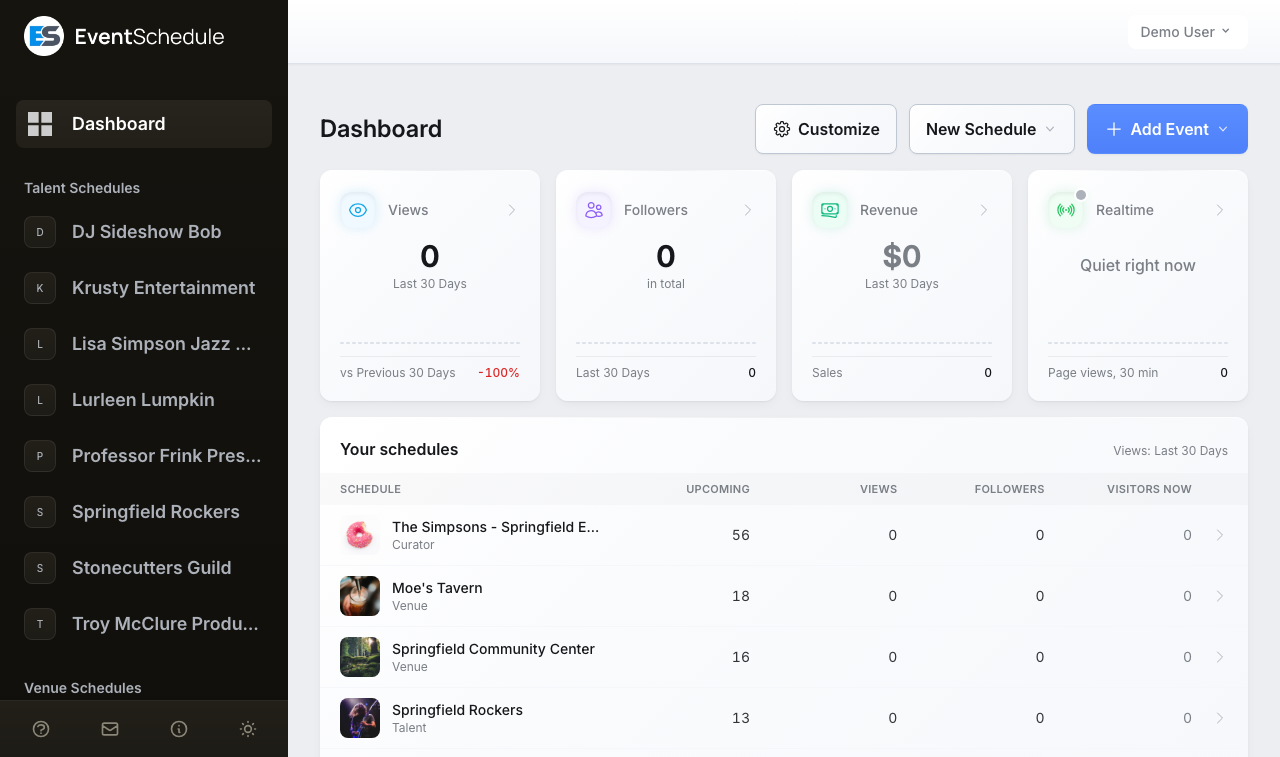The height and width of the screenshot is (757, 1280).
Task: Open Springfield Community Center thumbnail image
Action: click(x=360, y=657)
